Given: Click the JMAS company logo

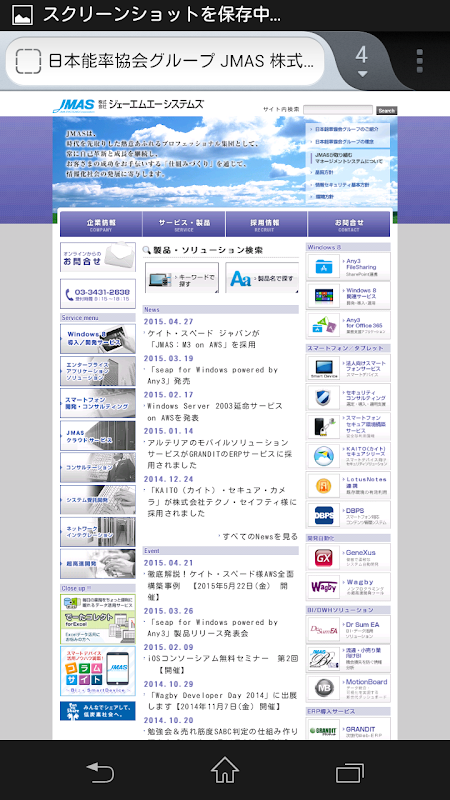Looking at the screenshot, I should pos(128,105).
